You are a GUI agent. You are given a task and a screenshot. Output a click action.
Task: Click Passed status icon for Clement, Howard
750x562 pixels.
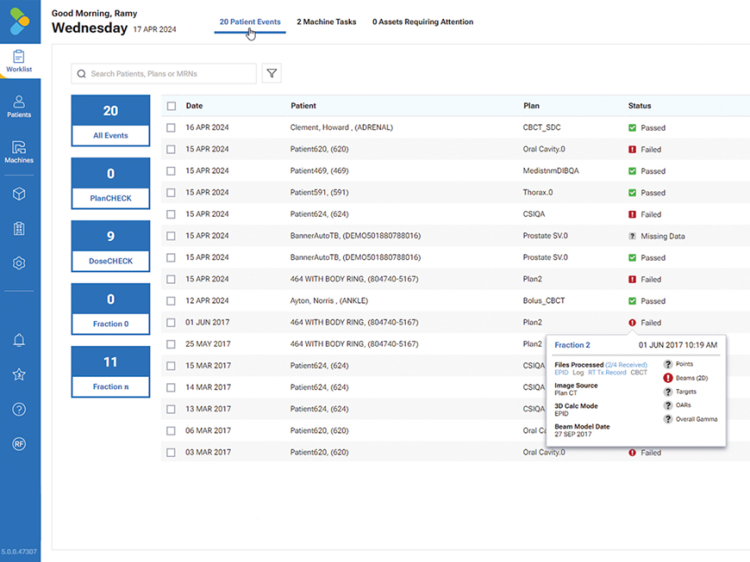pyautogui.click(x=632, y=128)
